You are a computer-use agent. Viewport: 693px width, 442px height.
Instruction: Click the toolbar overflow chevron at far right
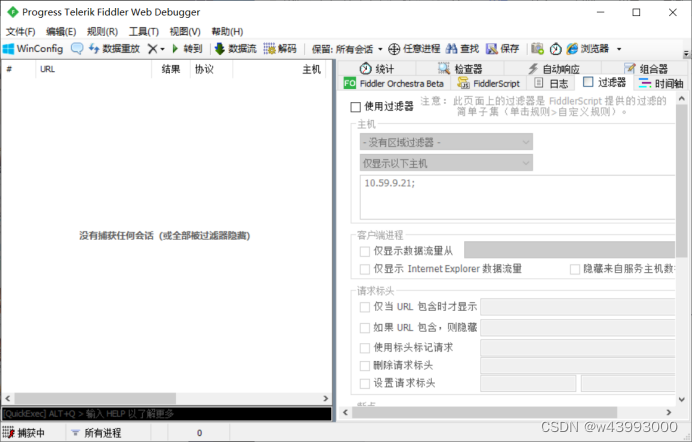pos(686,53)
